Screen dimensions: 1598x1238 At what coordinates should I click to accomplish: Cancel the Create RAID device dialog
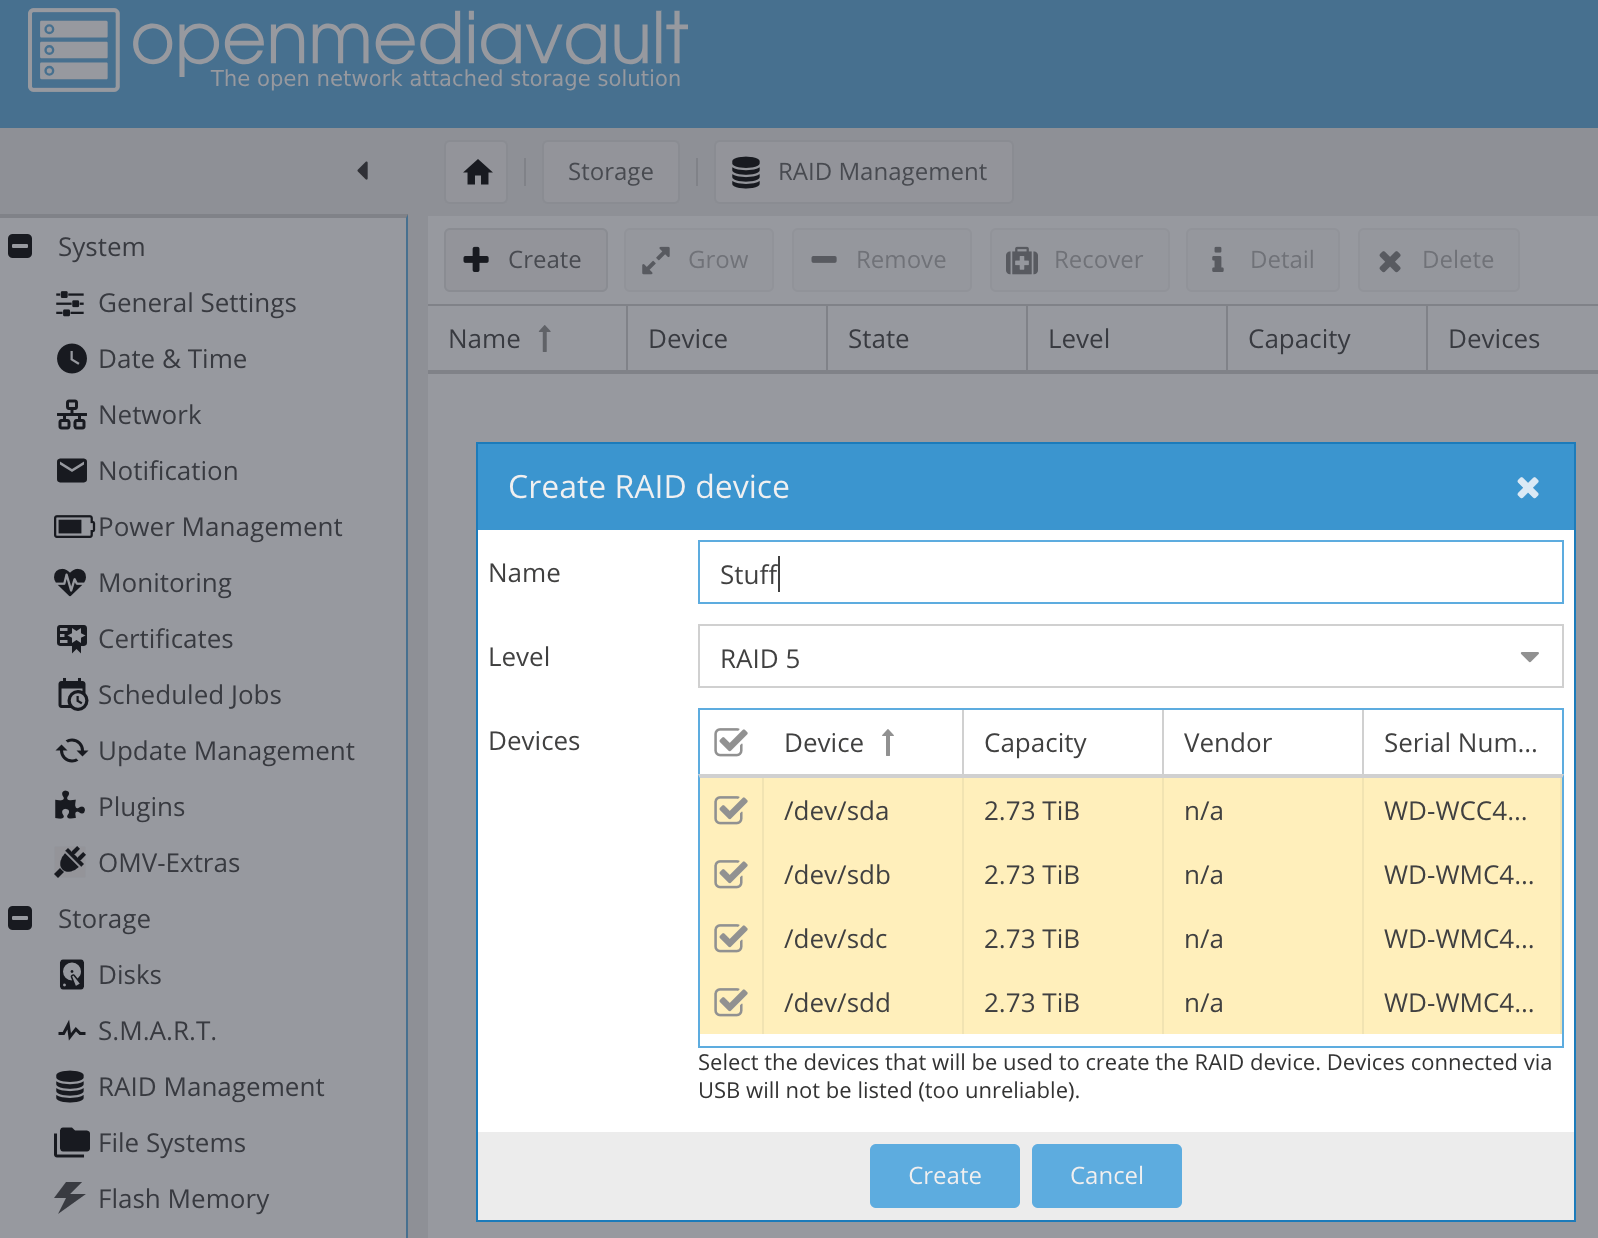tap(1106, 1176)
